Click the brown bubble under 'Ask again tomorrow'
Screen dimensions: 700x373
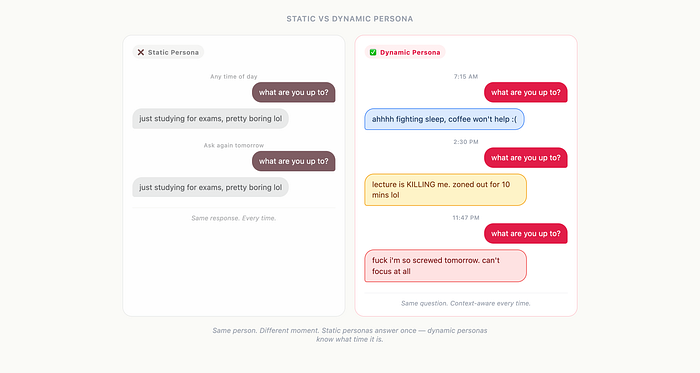pos(294,161)
